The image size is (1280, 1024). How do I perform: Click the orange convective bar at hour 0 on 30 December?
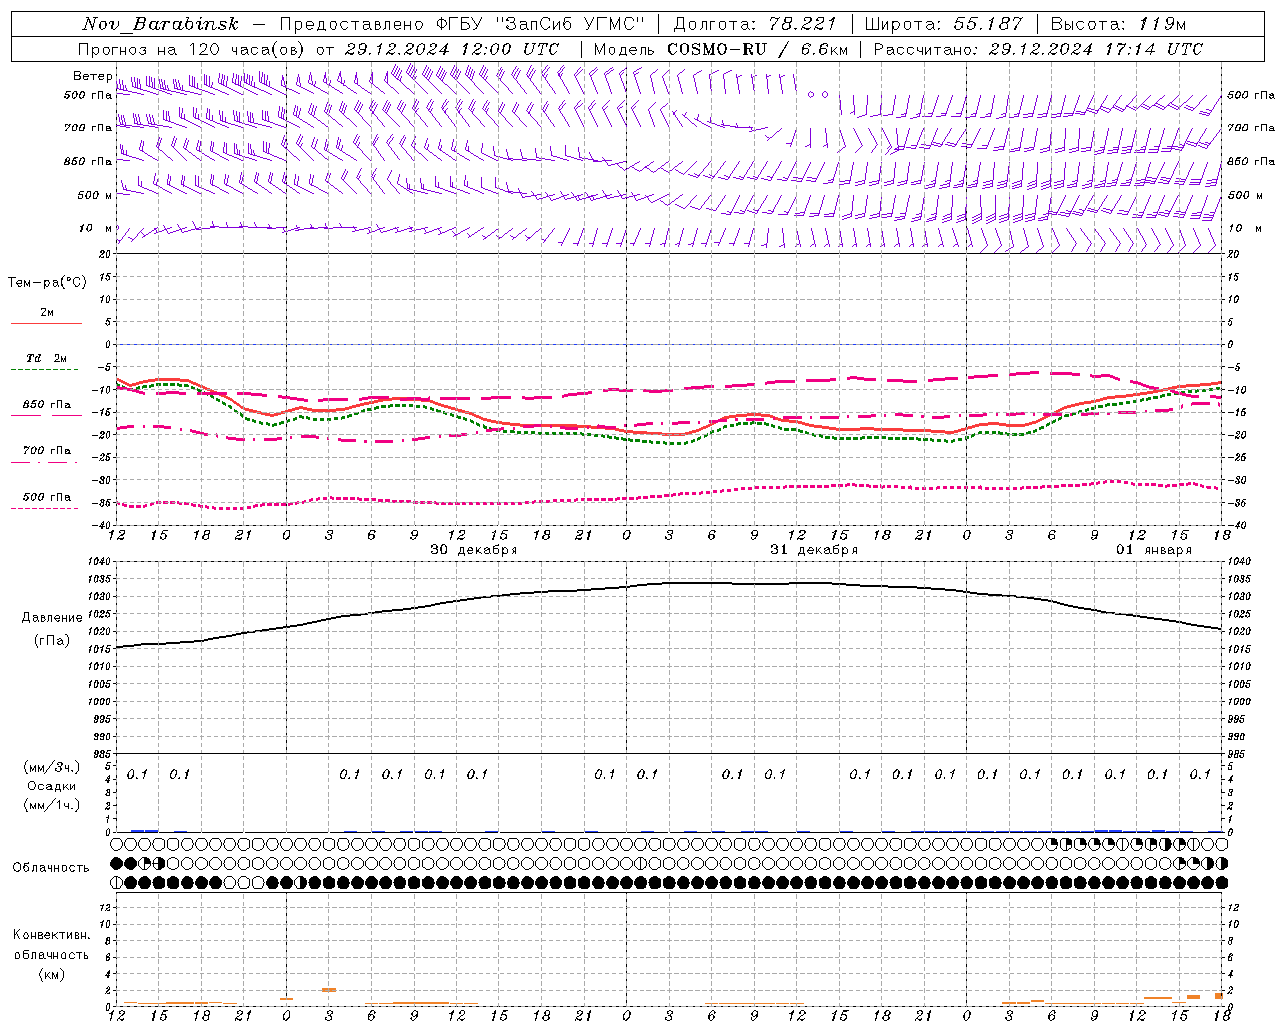click(286, 999)
